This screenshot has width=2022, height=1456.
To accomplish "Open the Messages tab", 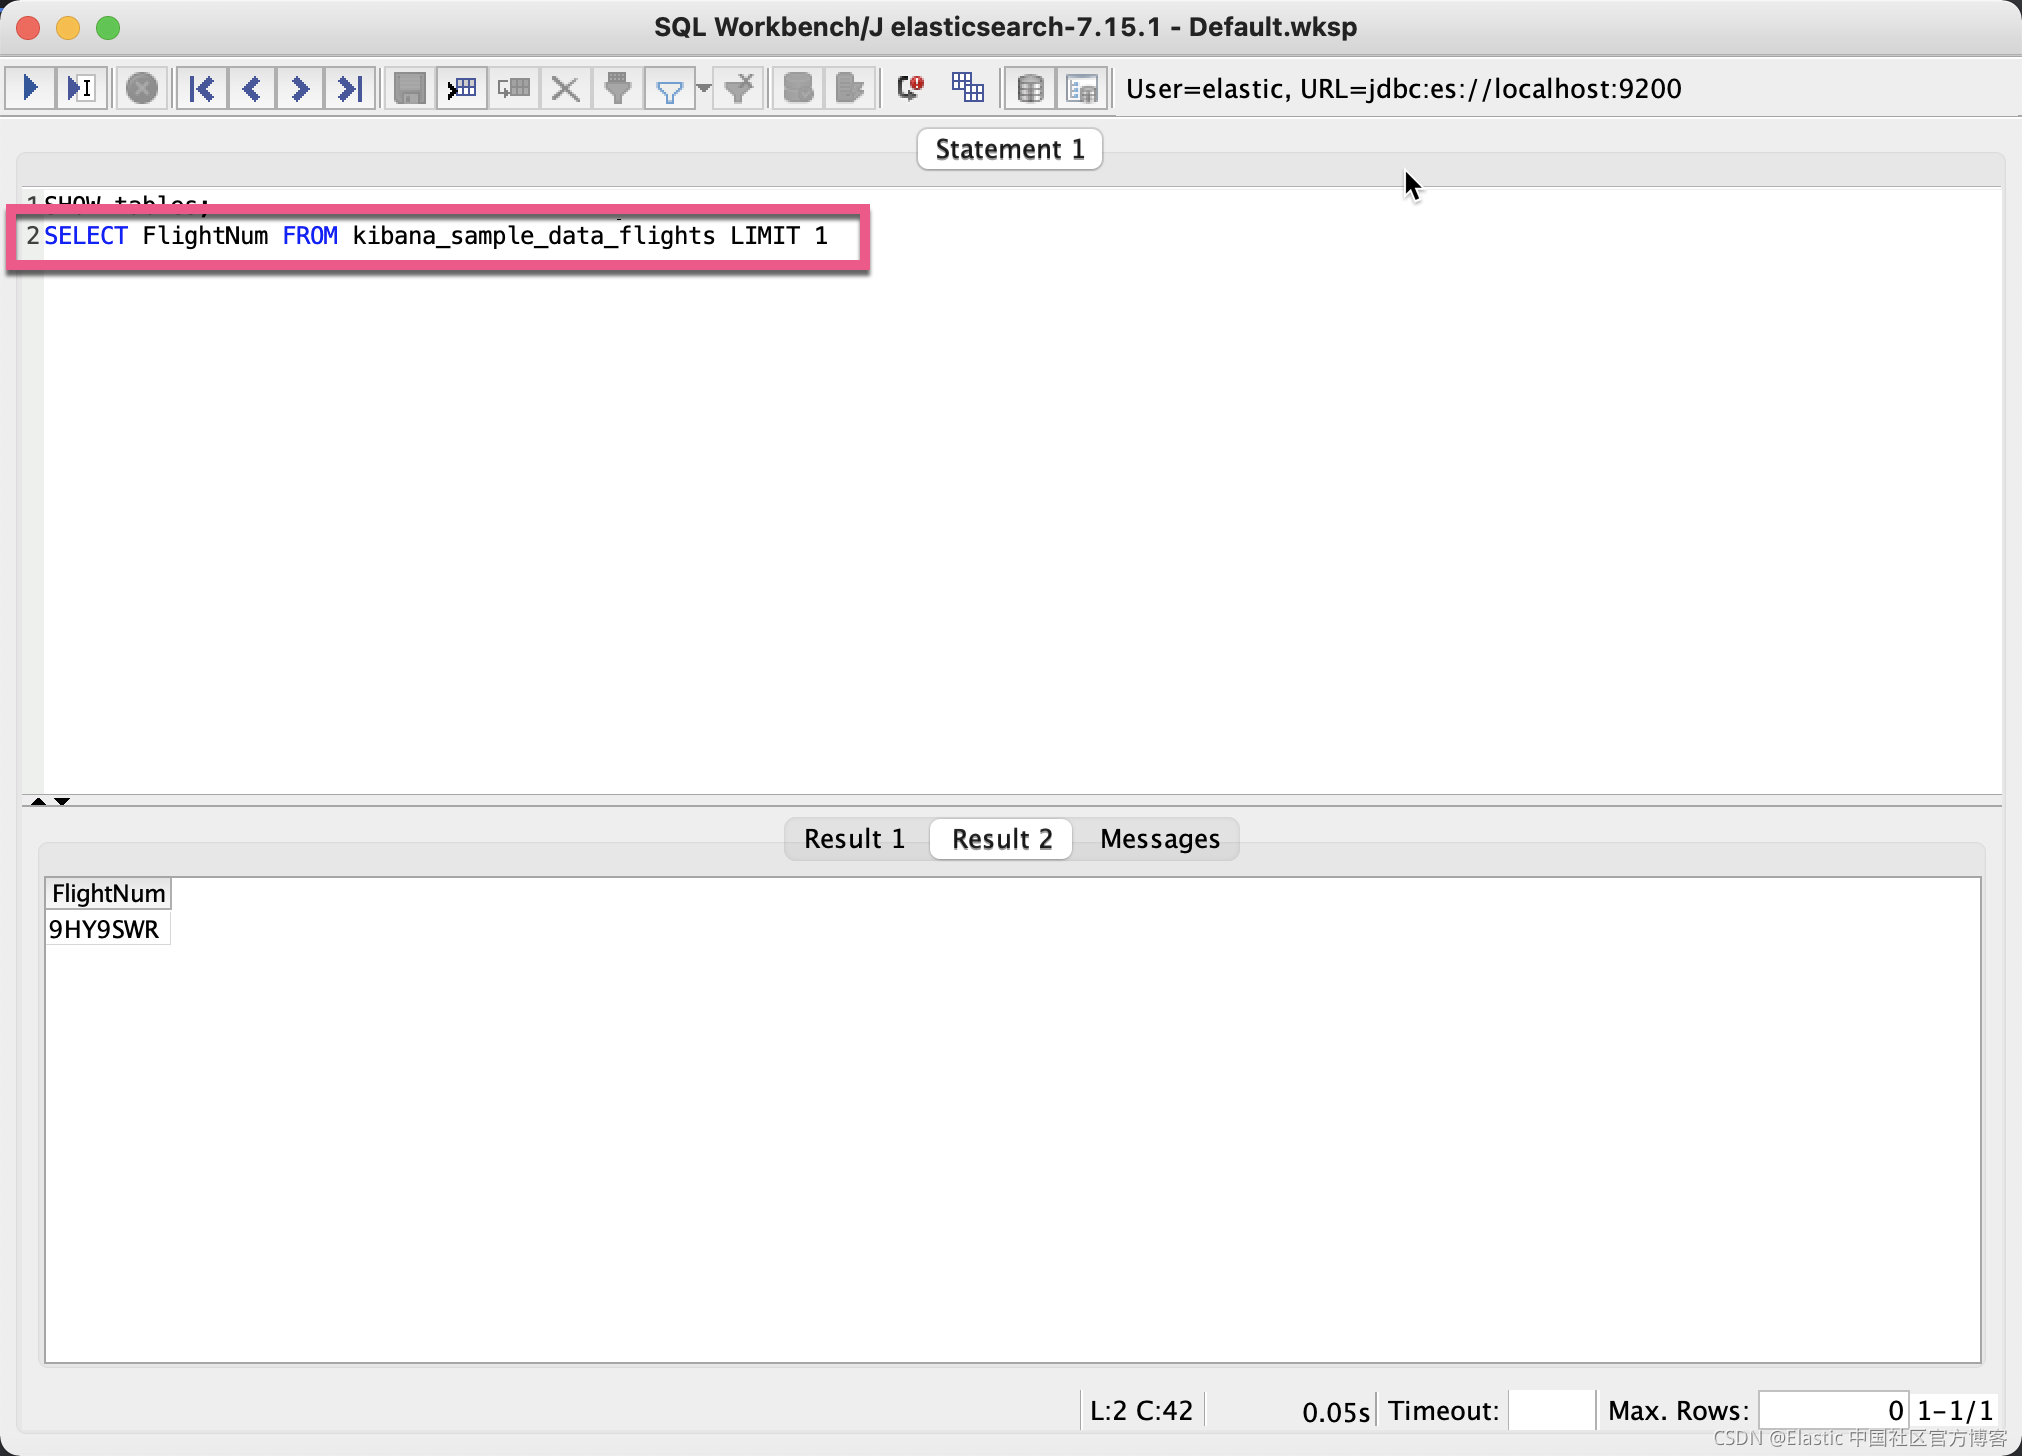I will pyautogui.click(x=1158, y=838).
